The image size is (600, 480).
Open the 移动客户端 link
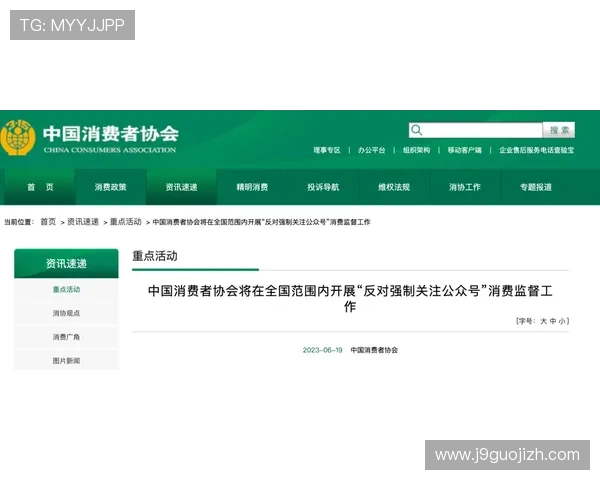pyautogui.click(x=465, y=150)
